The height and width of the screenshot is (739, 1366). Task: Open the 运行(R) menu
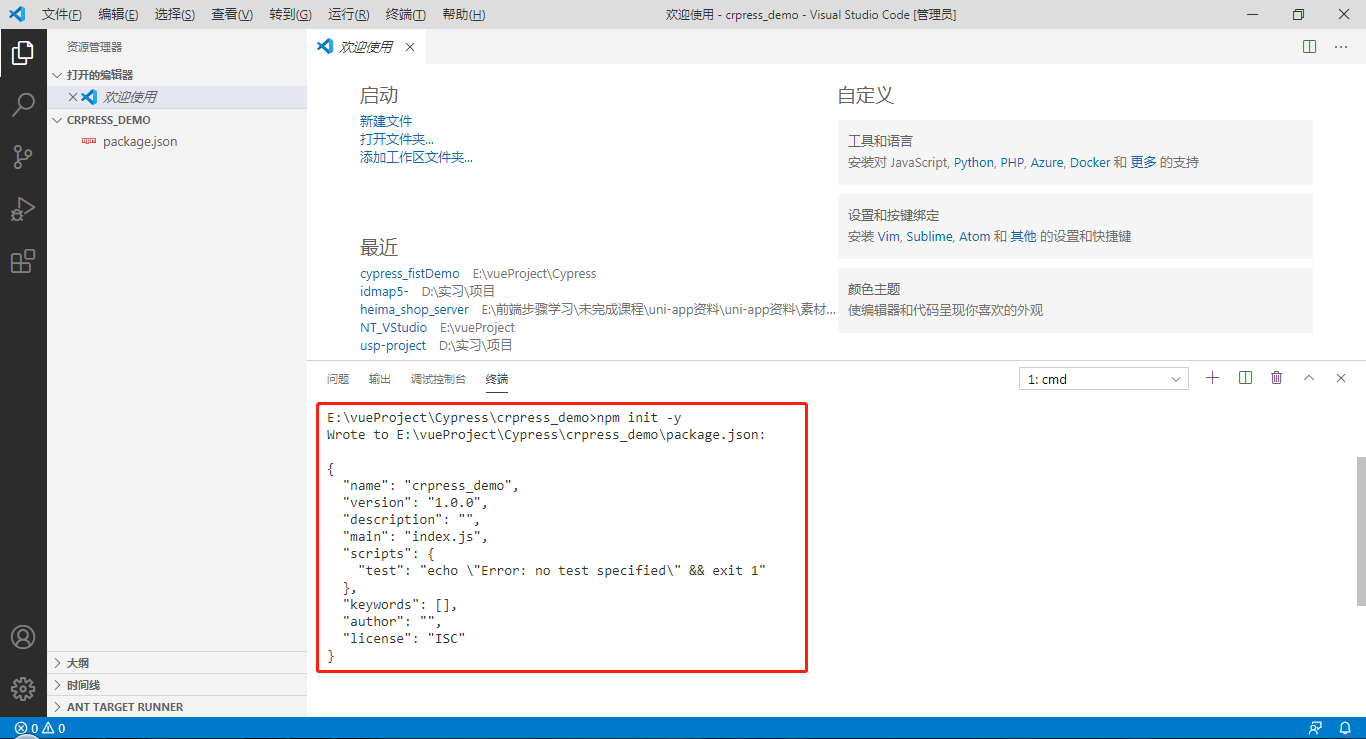pos(348,14)
